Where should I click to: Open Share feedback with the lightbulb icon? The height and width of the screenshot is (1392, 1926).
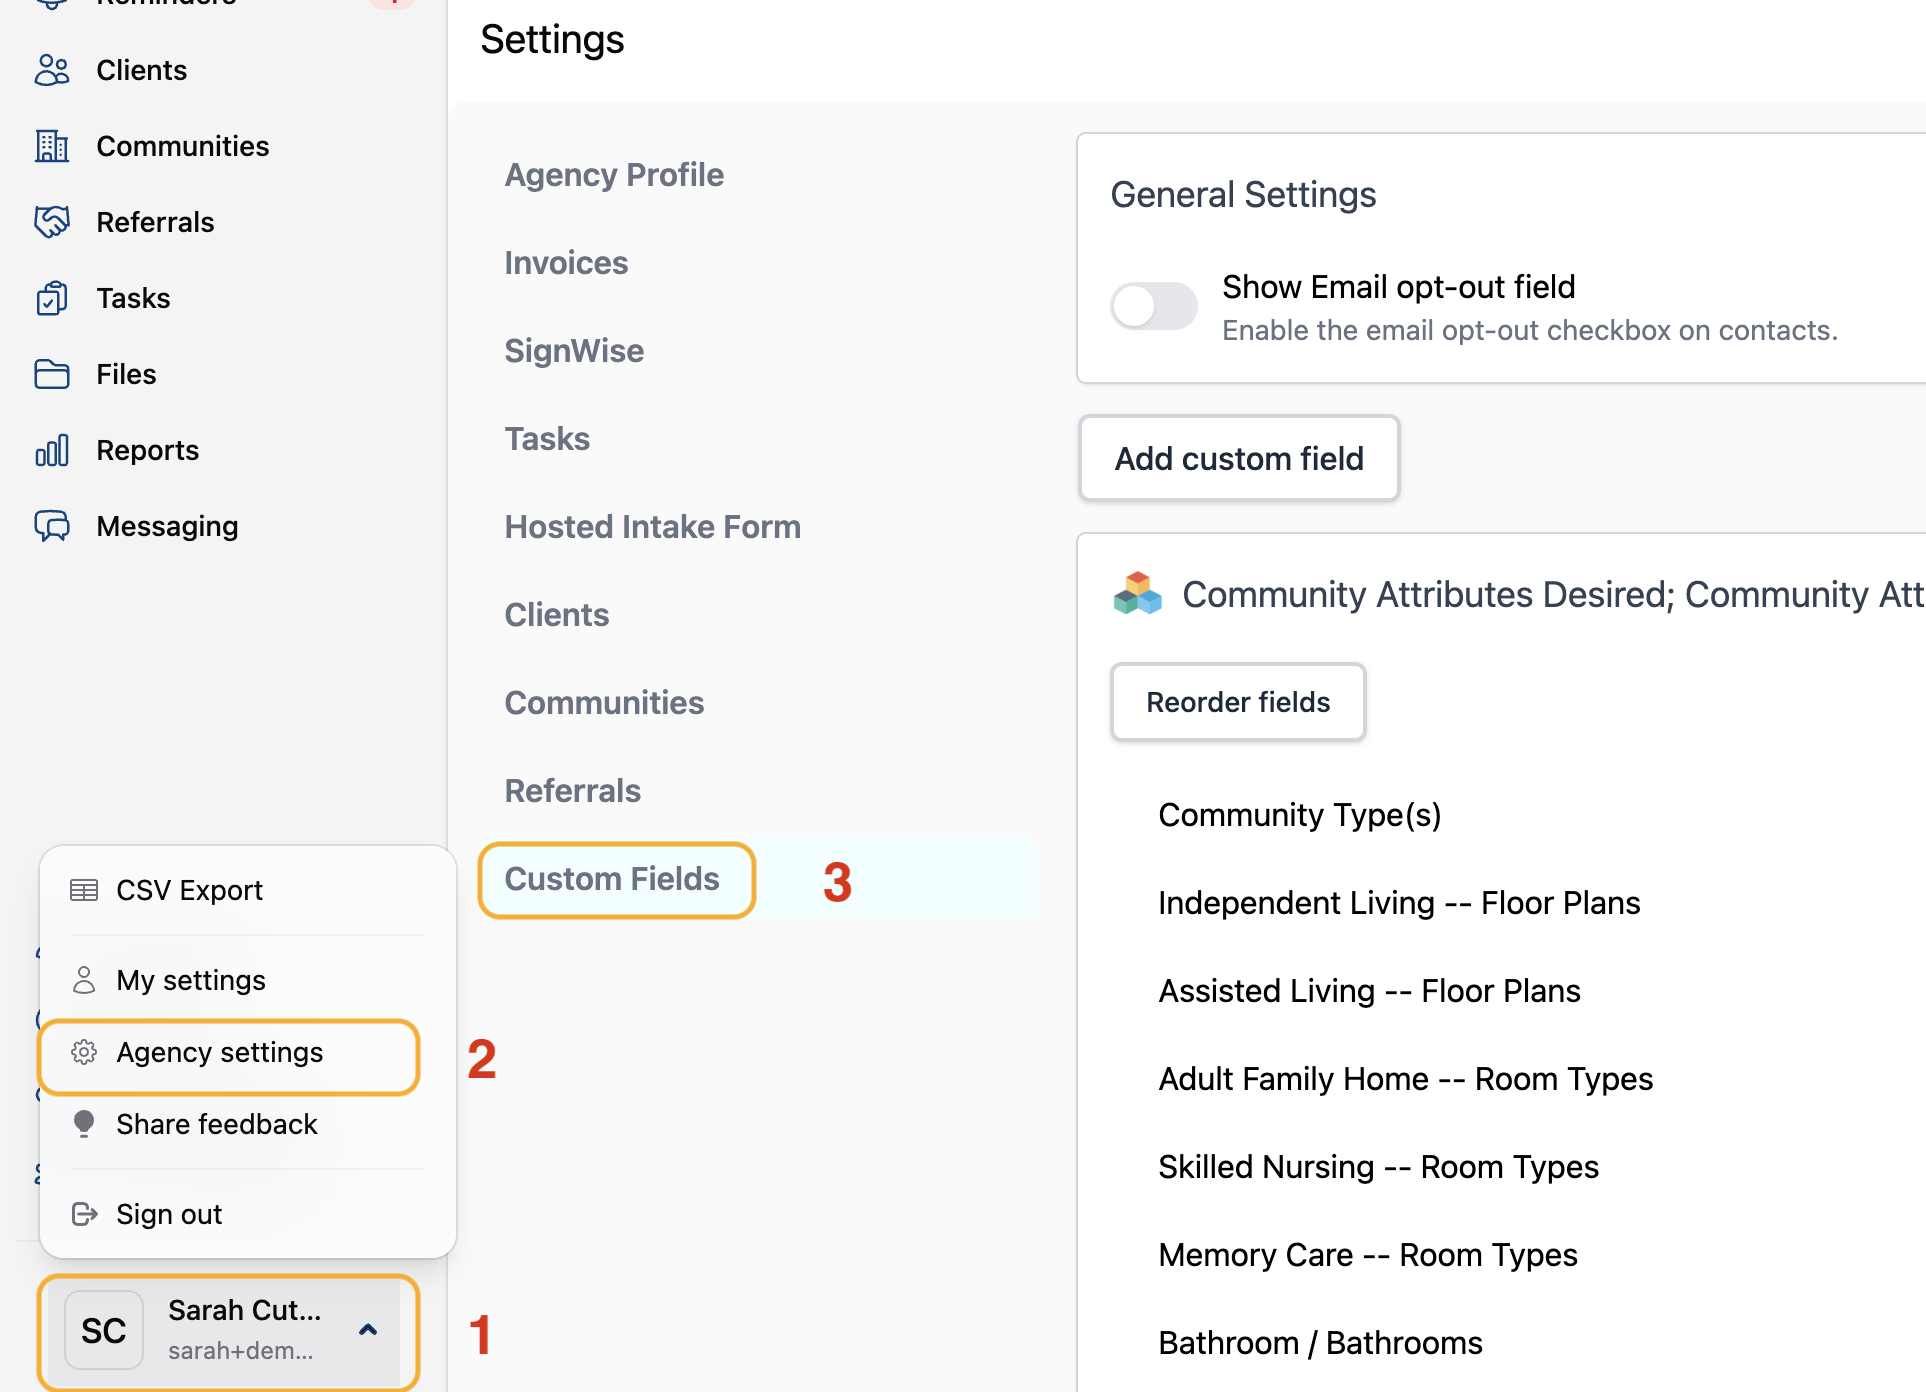(x=85, y=1124)
